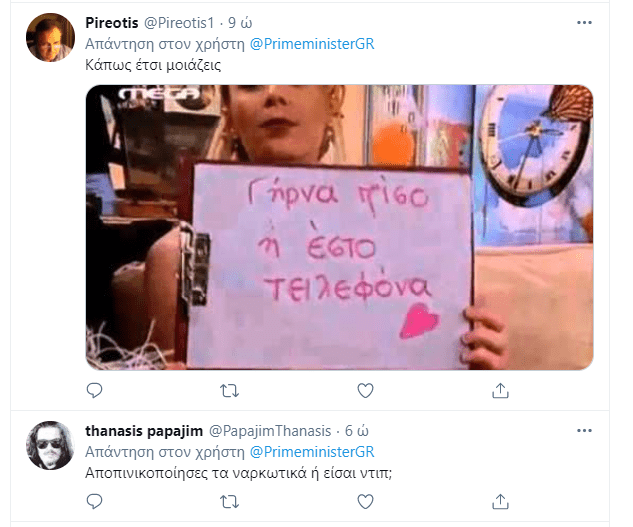This screenshot has height=527, width=633.
Task: Open the Pireotis display name link
Action: [x=111, y=23]
